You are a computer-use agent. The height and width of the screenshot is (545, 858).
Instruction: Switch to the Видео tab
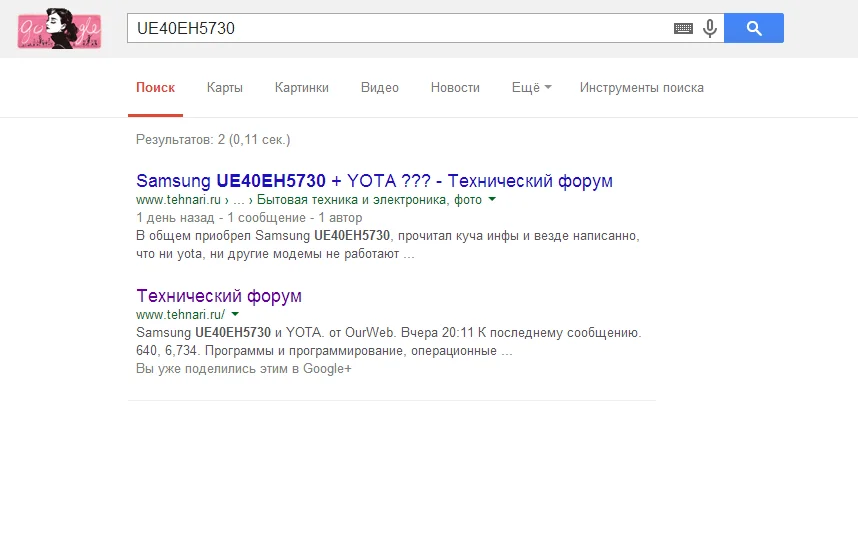(x=380, y=88)
